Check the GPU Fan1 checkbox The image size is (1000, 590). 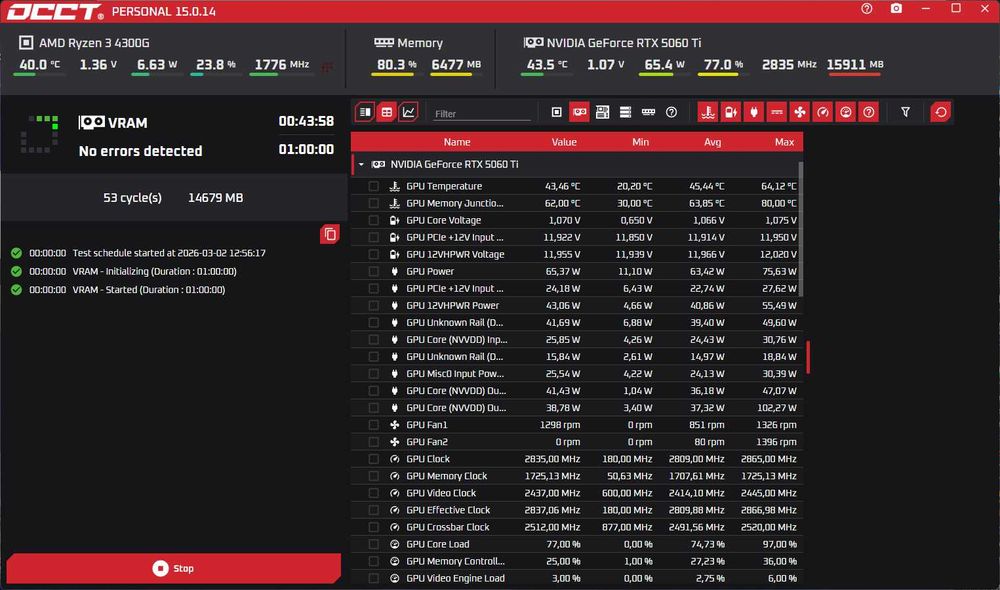click(x=374, y=425)
